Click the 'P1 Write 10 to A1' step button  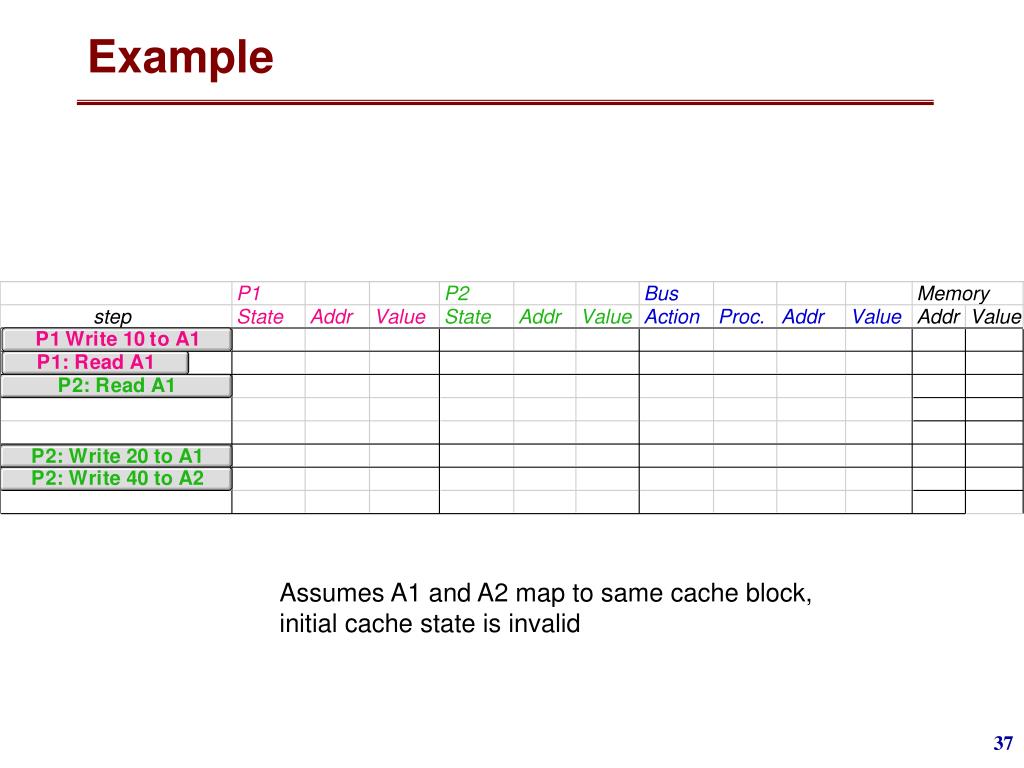tap(117, 340)
